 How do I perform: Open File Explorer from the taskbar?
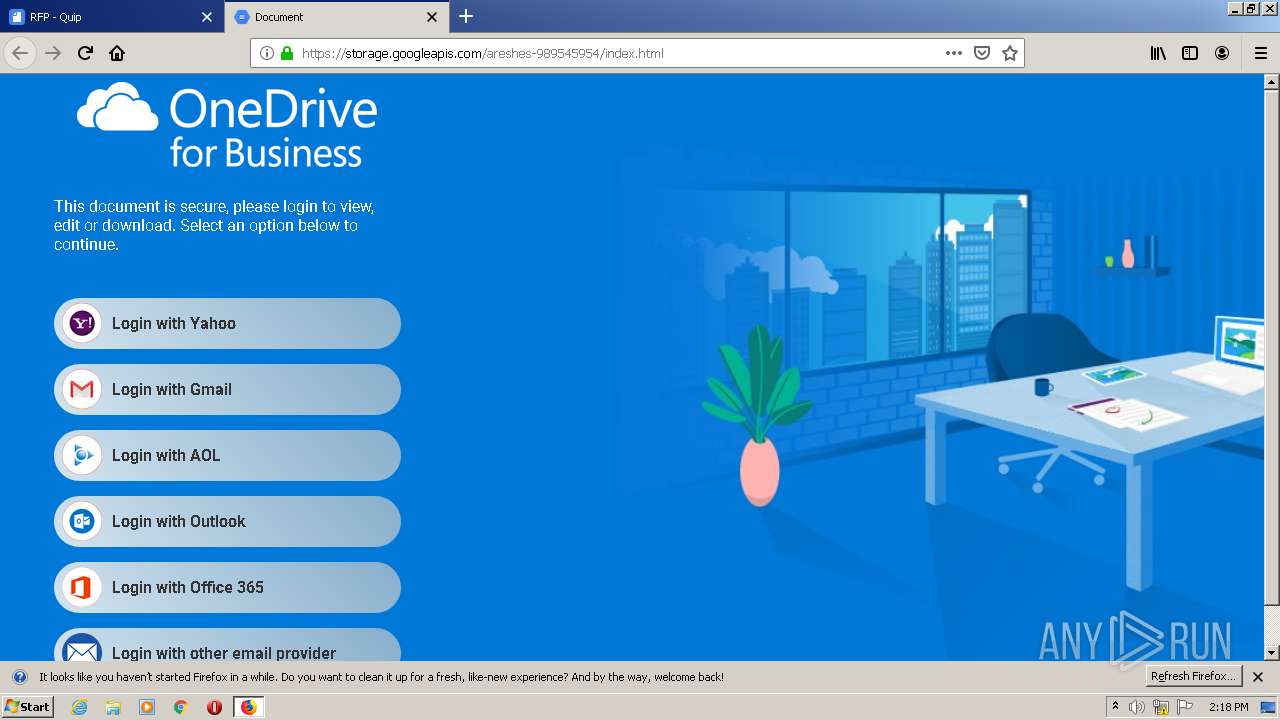coord(113,707)
